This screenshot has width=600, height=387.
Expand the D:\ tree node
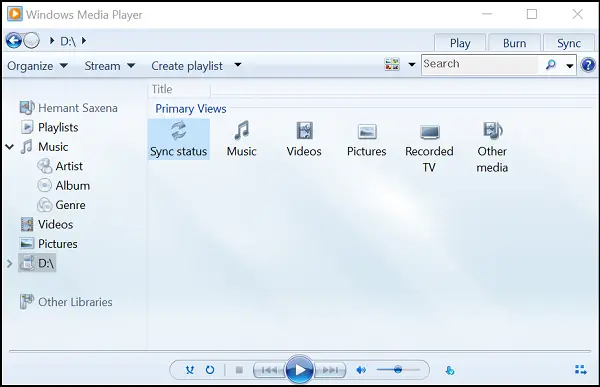click(10, 263)
